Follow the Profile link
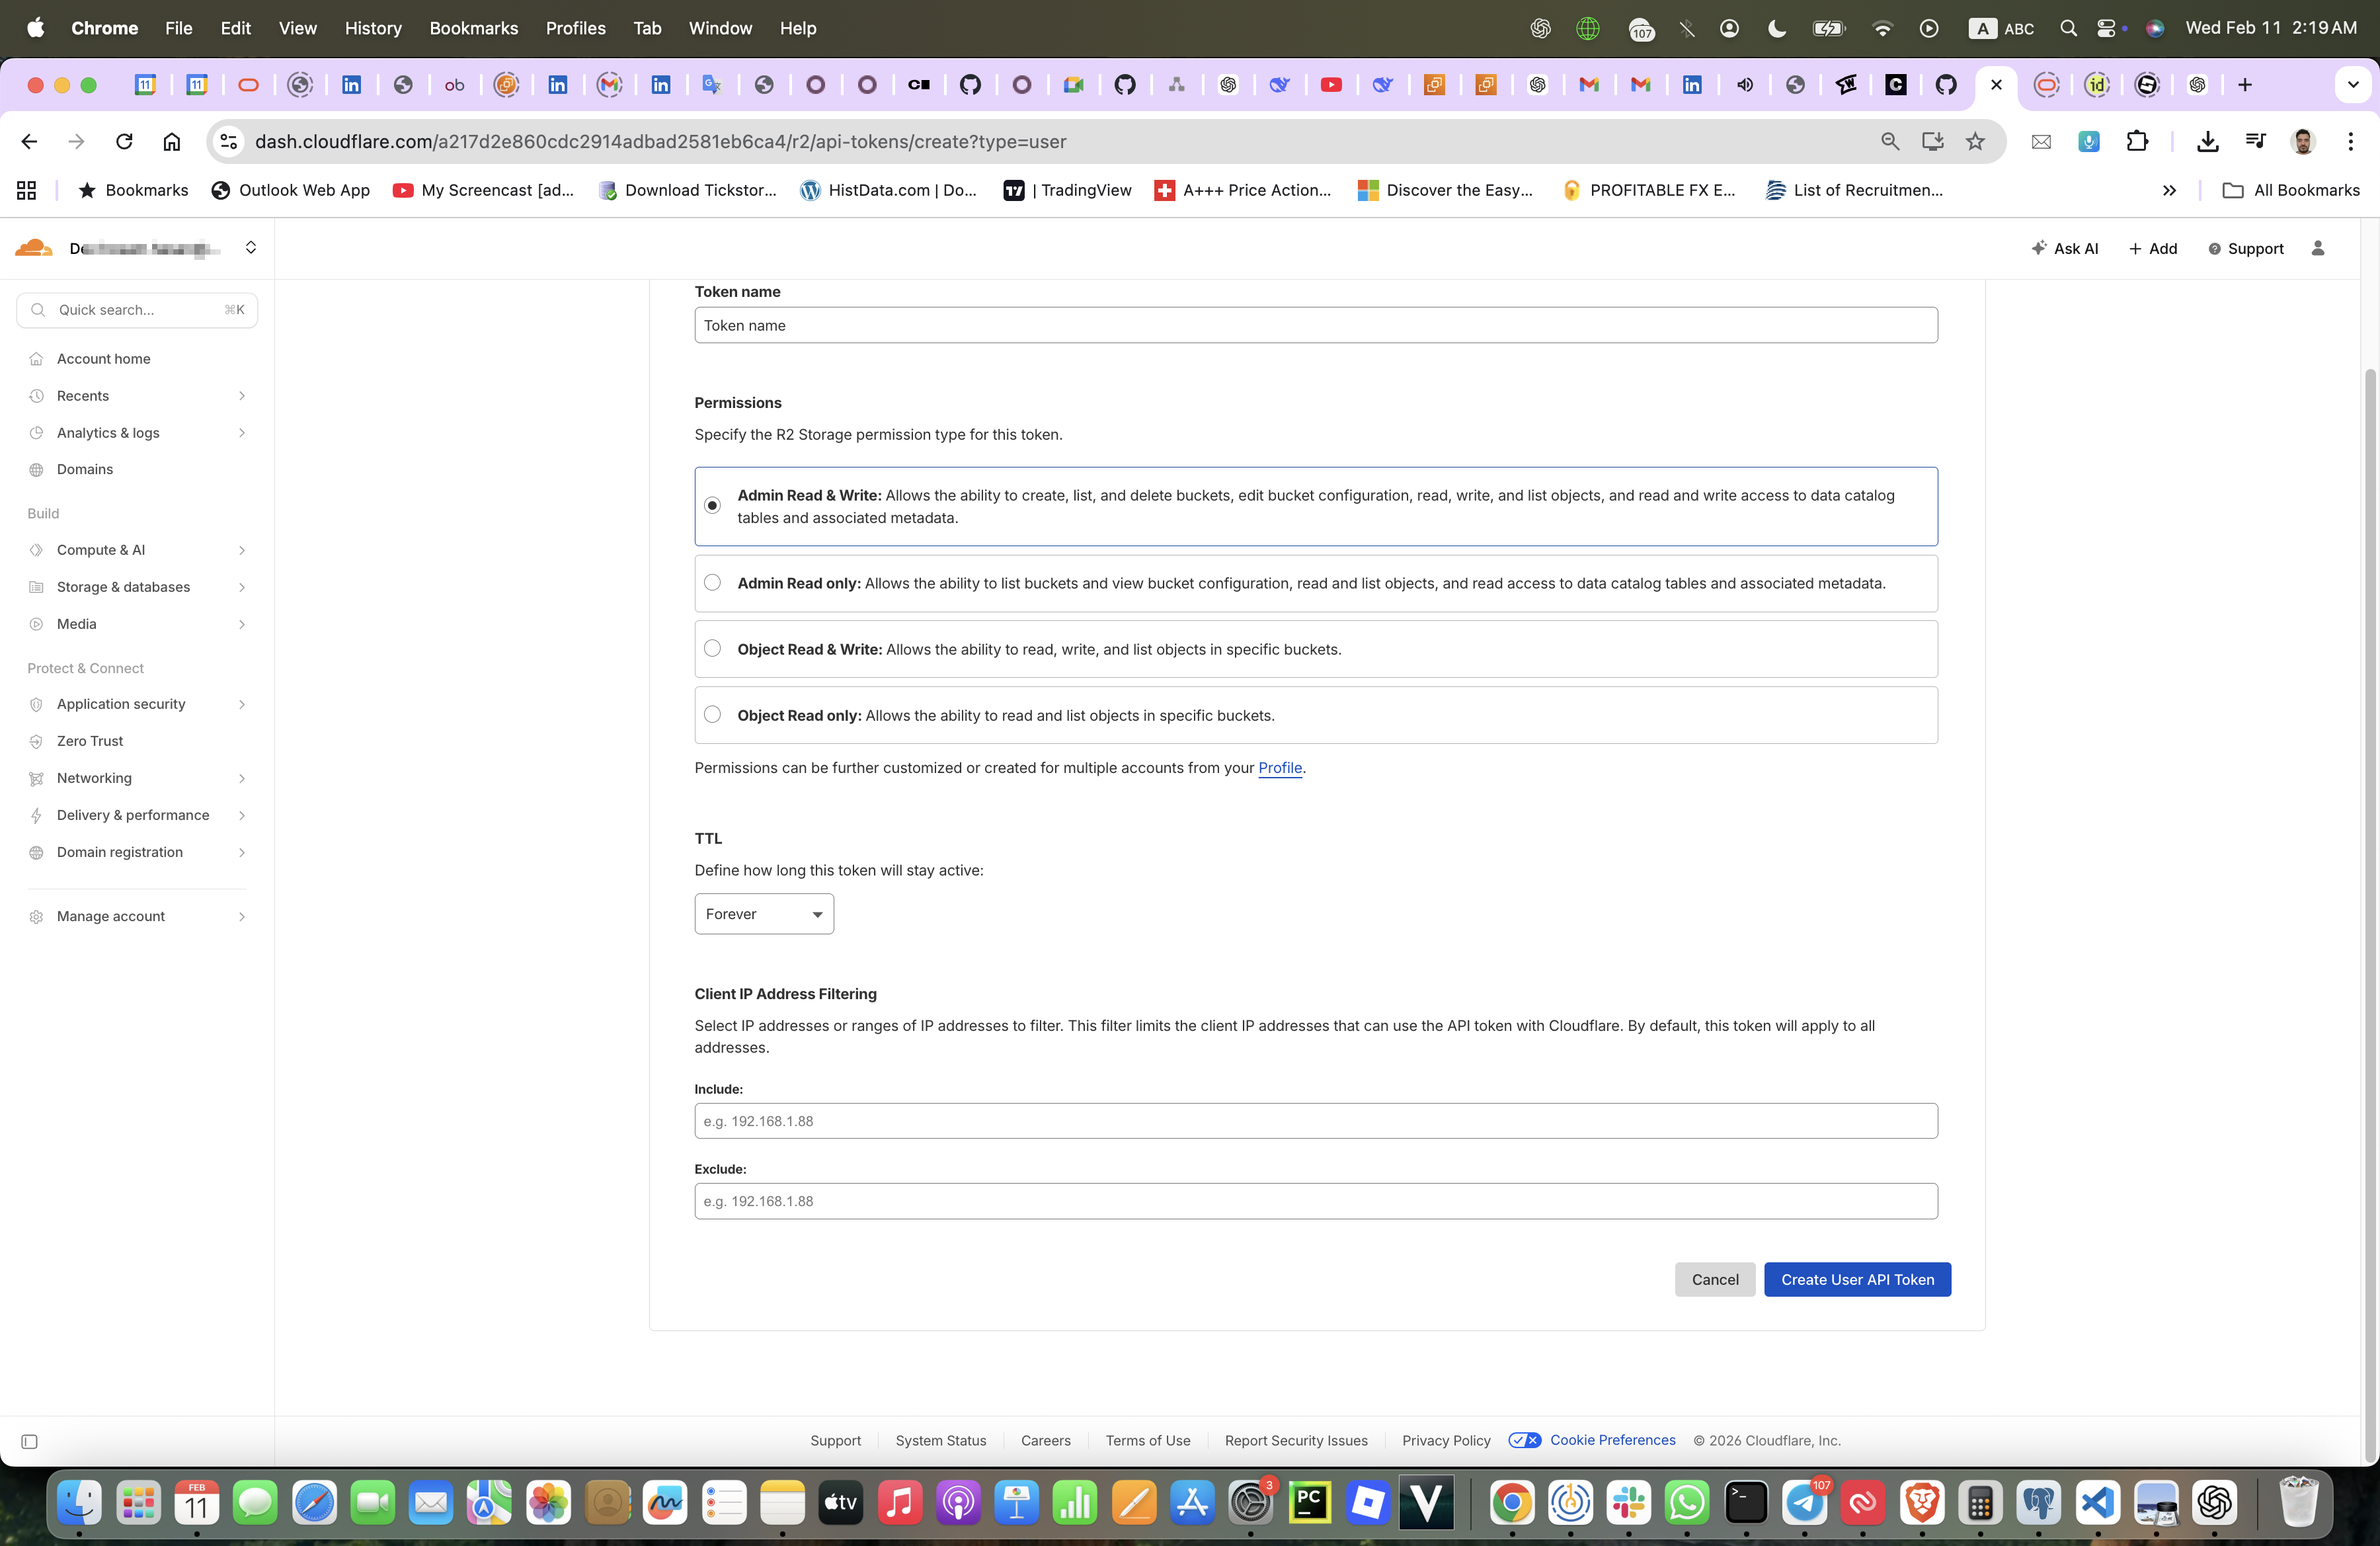The height and width of the screenshot is (1546, 2380). (x=1279, y=768)
